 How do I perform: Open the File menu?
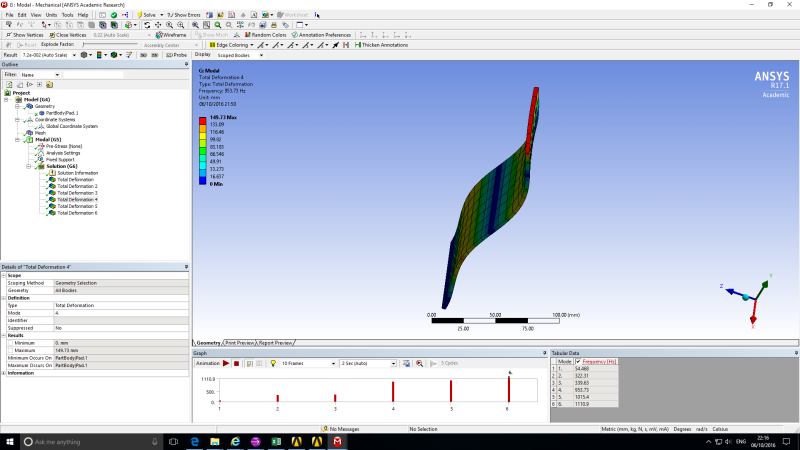(x=9, y=15)
